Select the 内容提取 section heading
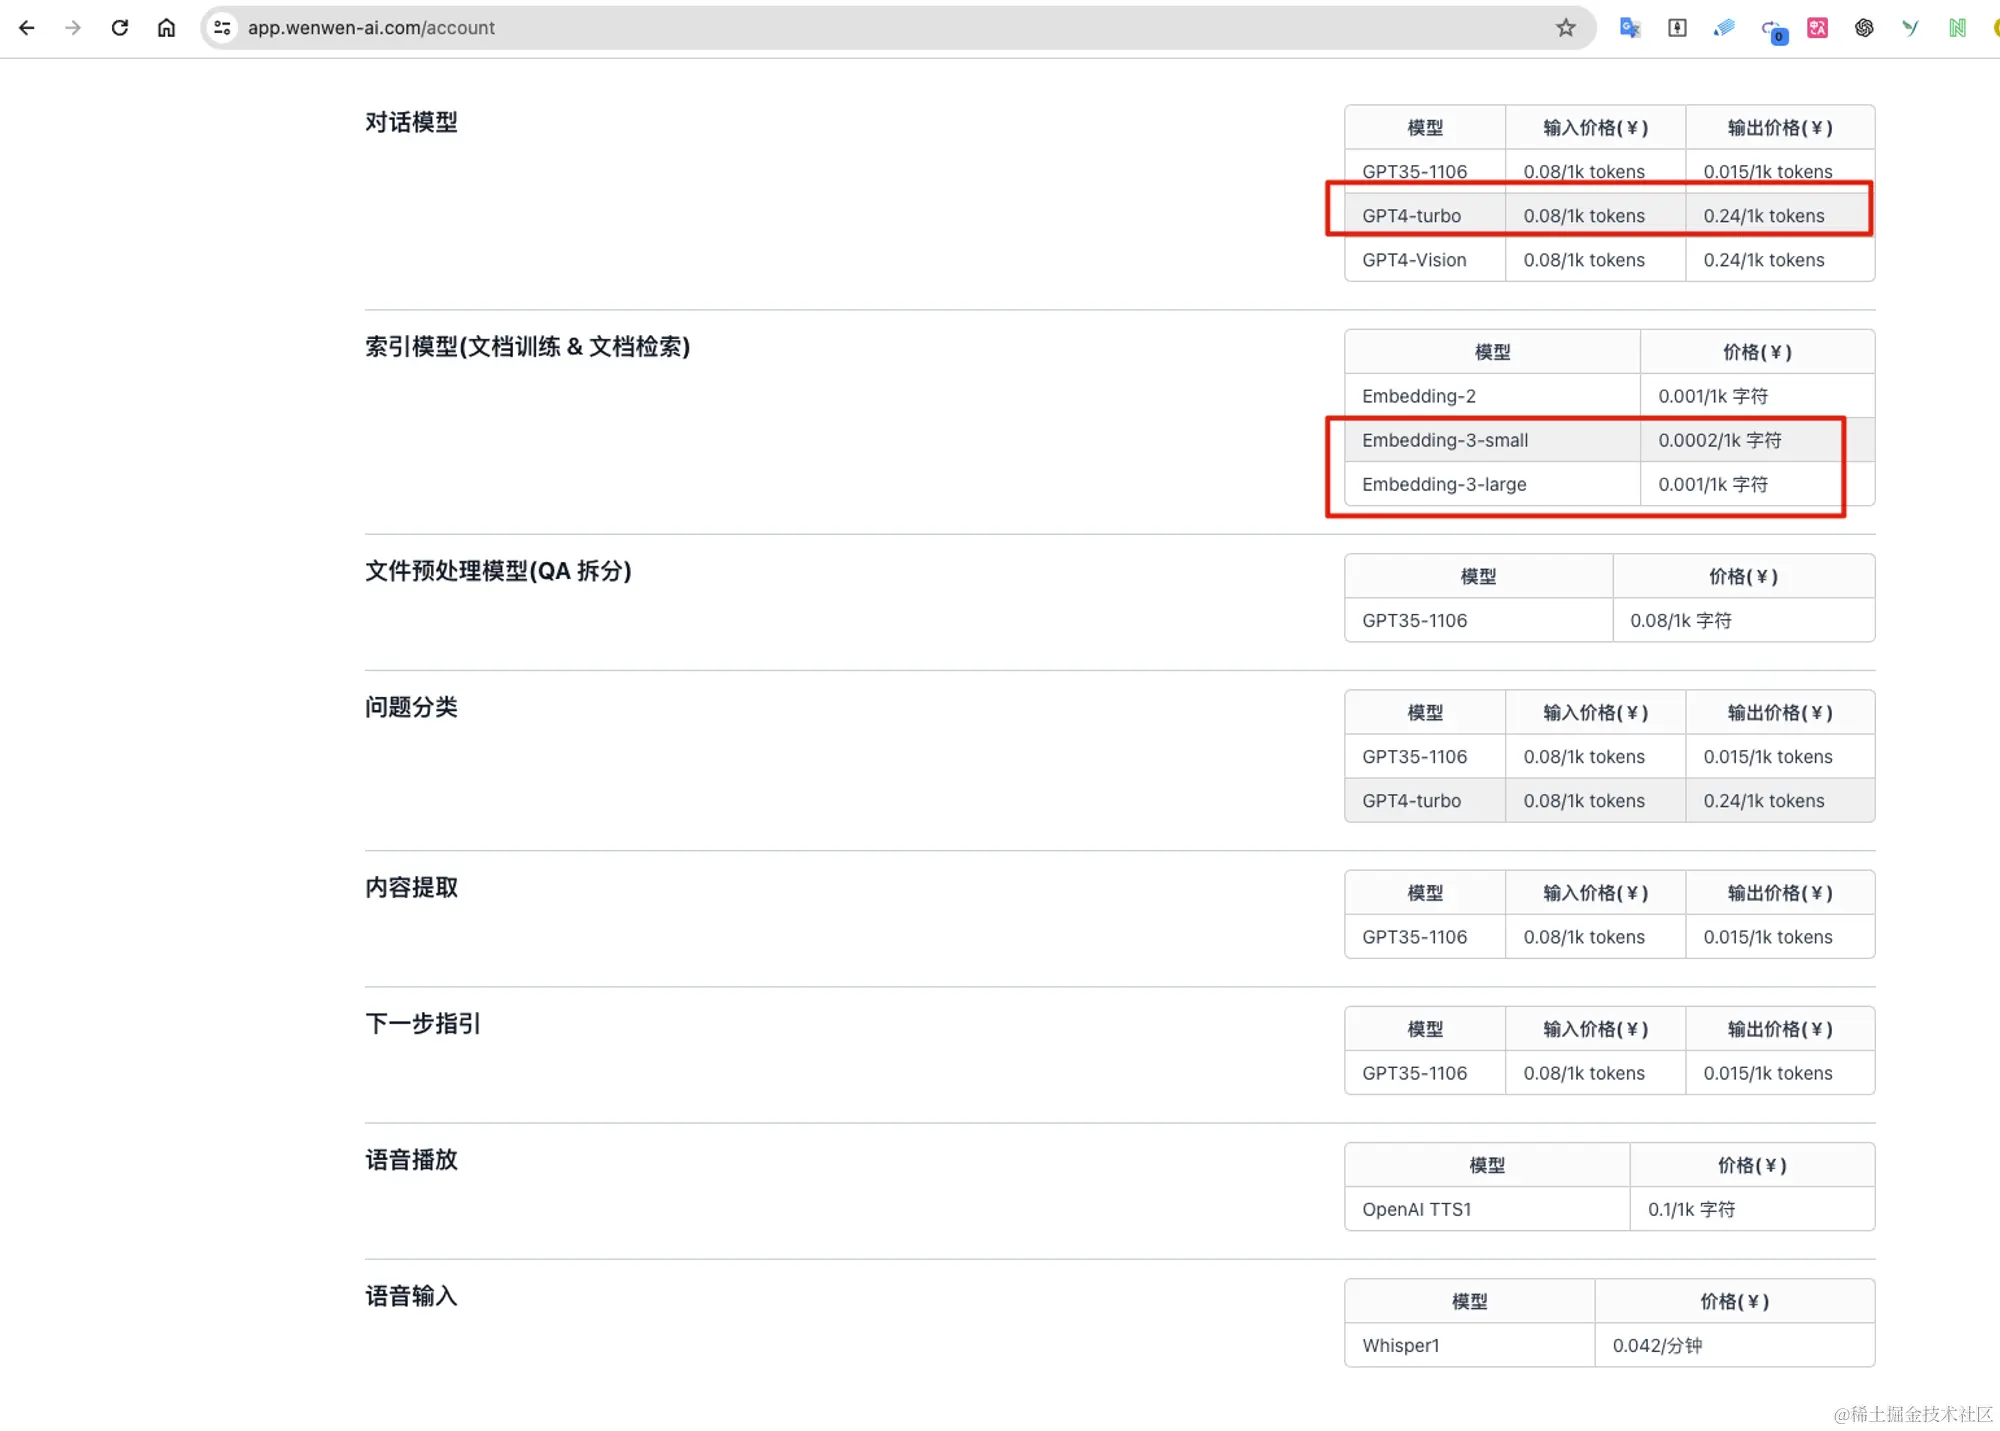Screen dimensions: 2000x1431 [411, 887]
